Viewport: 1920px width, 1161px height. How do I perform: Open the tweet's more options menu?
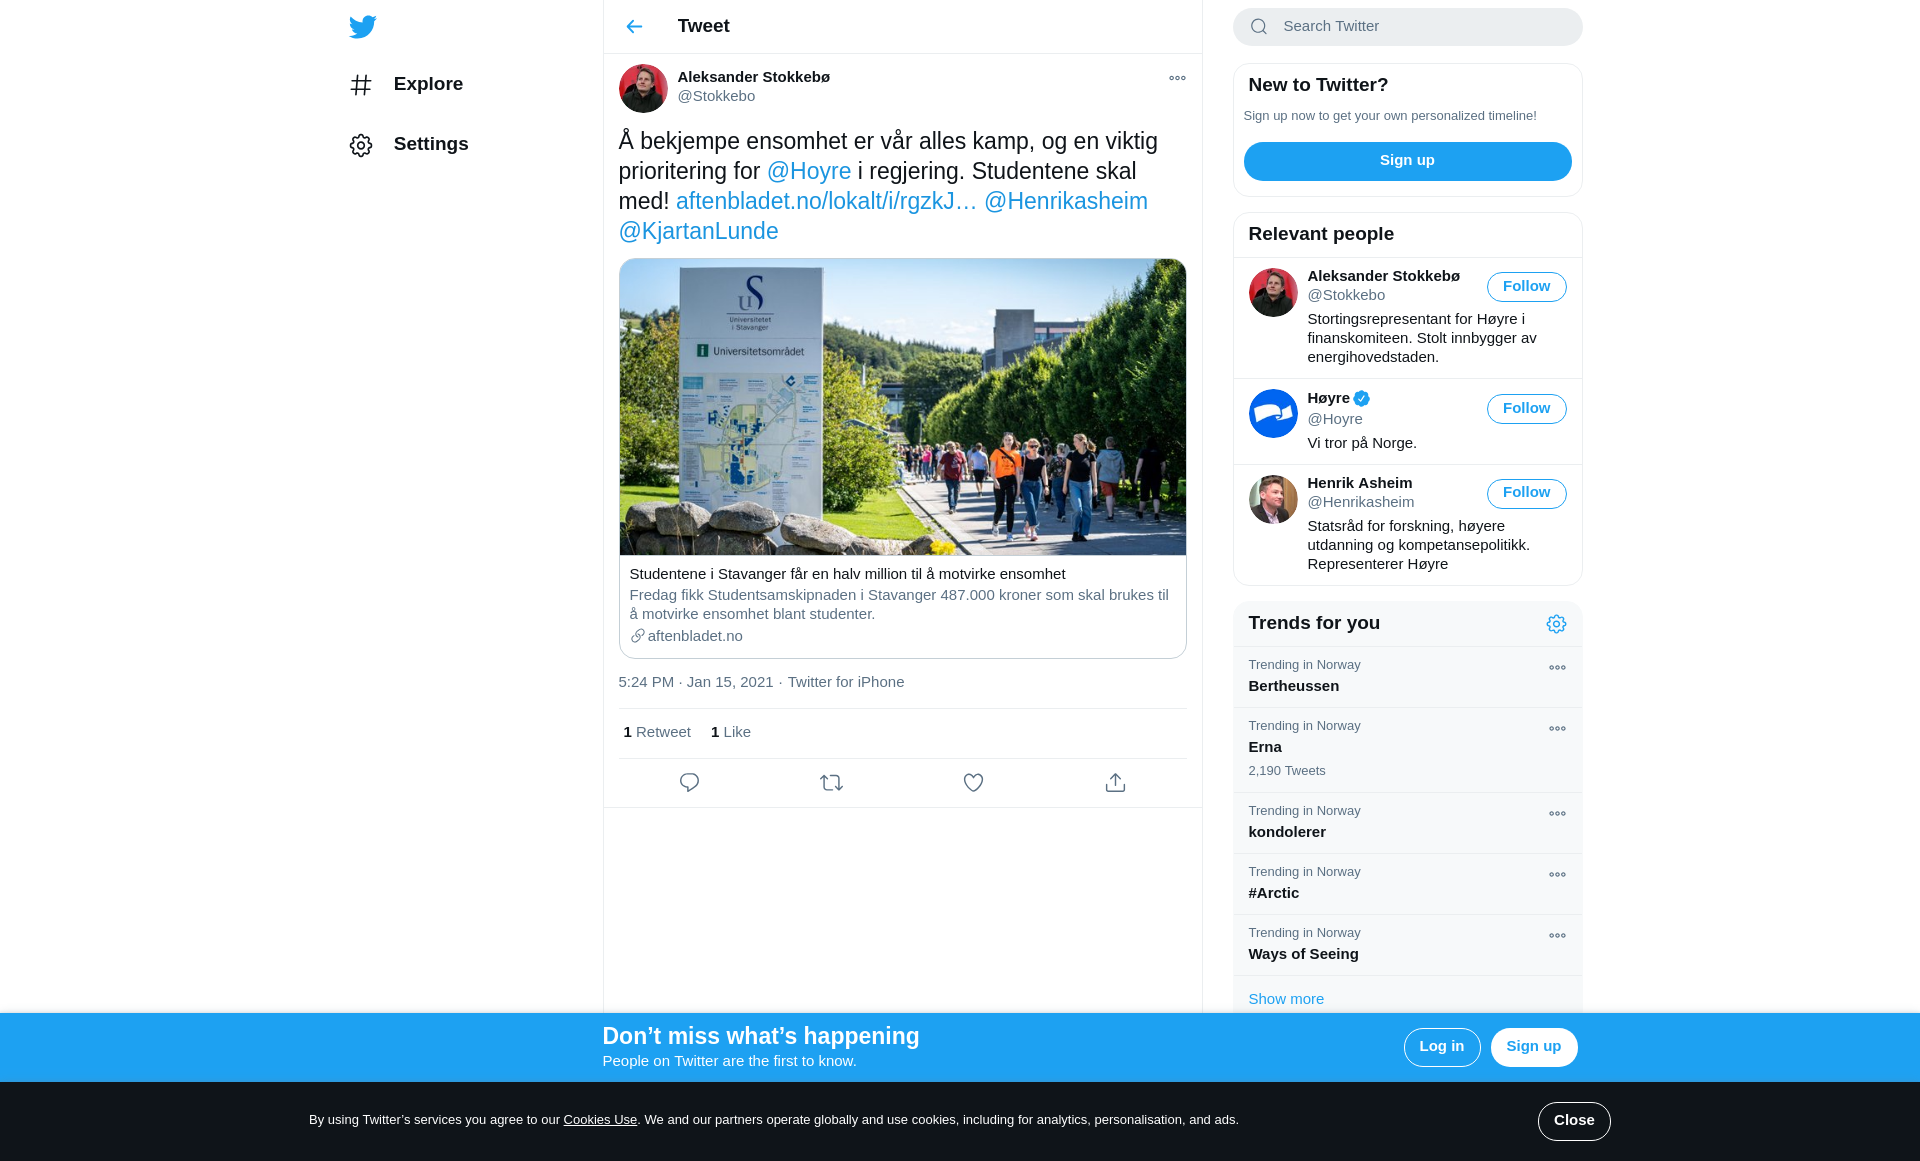click(x=1177, y=78)
